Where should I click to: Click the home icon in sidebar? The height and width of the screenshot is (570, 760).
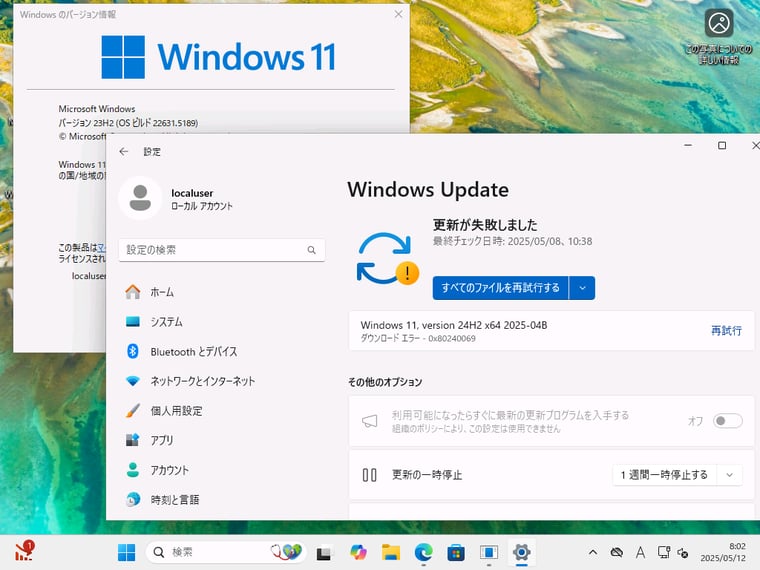(133, 292)
